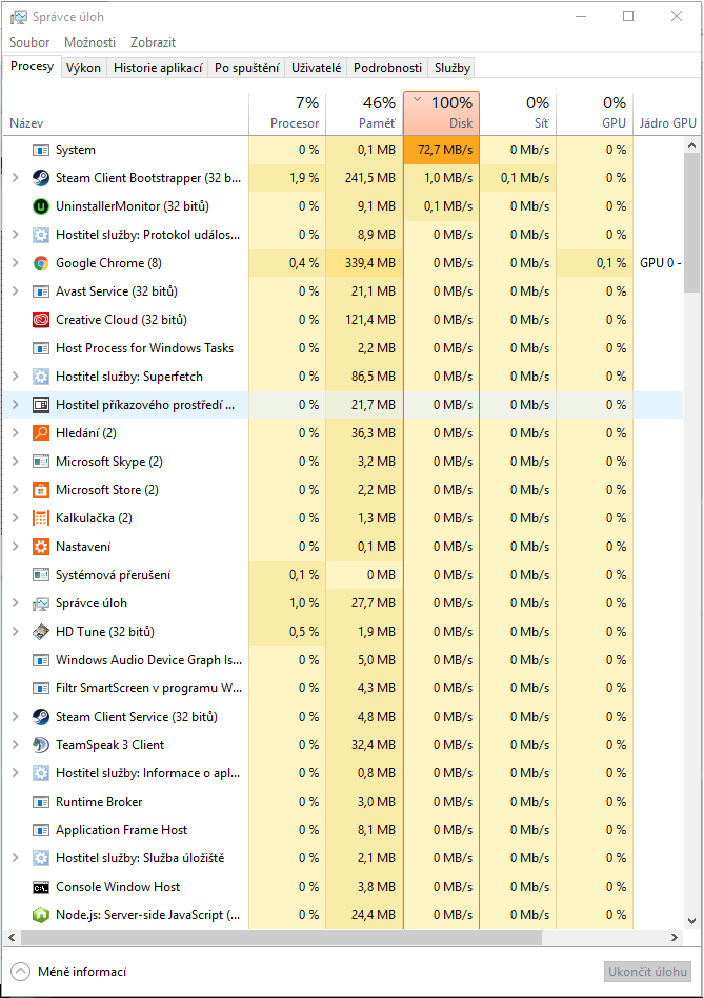Sort processes by the Síť column

point(518,113)
